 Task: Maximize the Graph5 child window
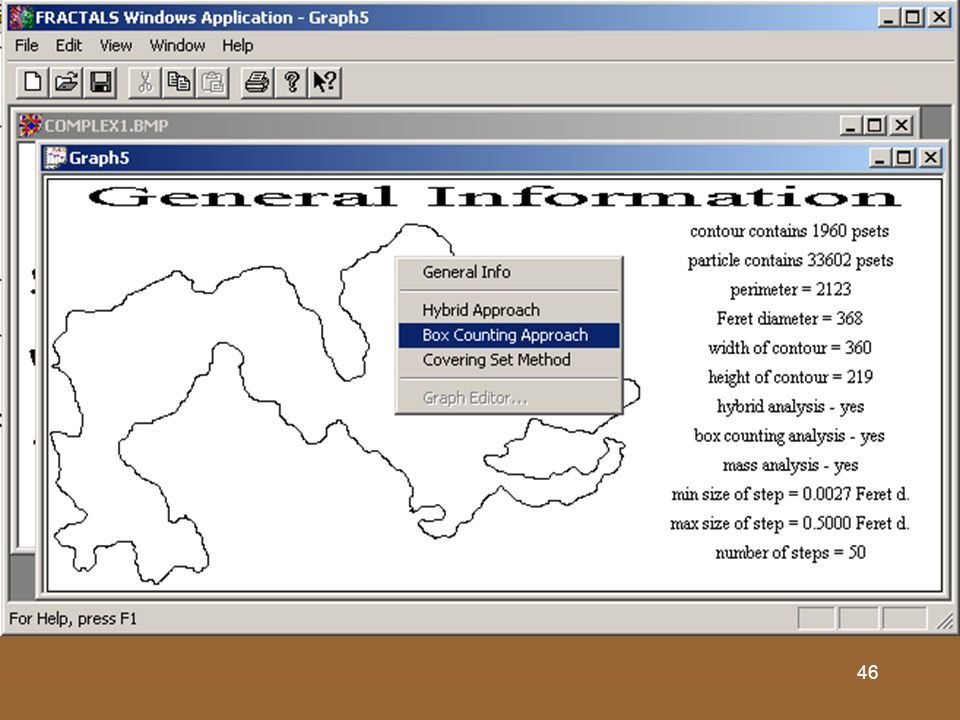(x=904, y=158)
